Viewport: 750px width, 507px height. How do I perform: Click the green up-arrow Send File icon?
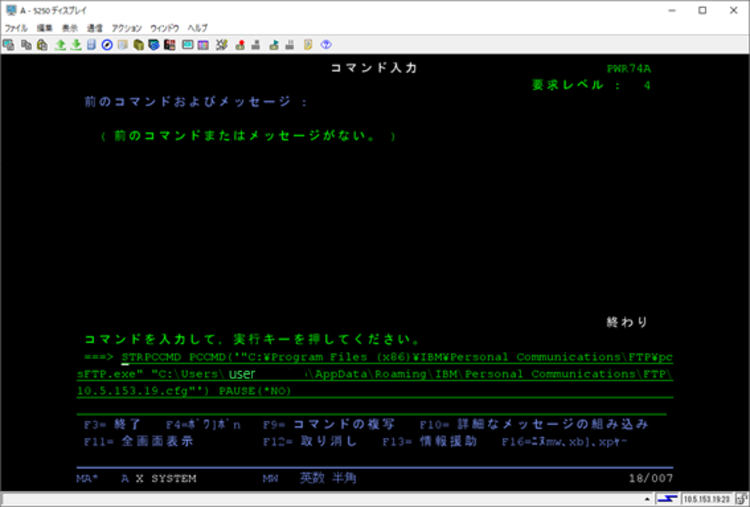[59, 45]
